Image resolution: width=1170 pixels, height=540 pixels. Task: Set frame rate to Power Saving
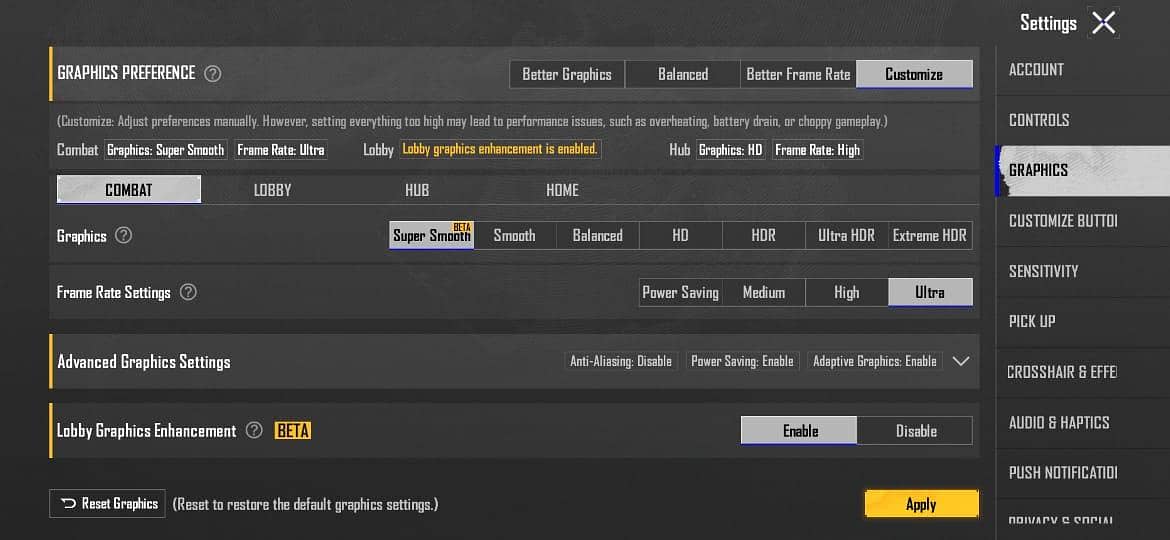pyautogui.click(x=680, y=293)
